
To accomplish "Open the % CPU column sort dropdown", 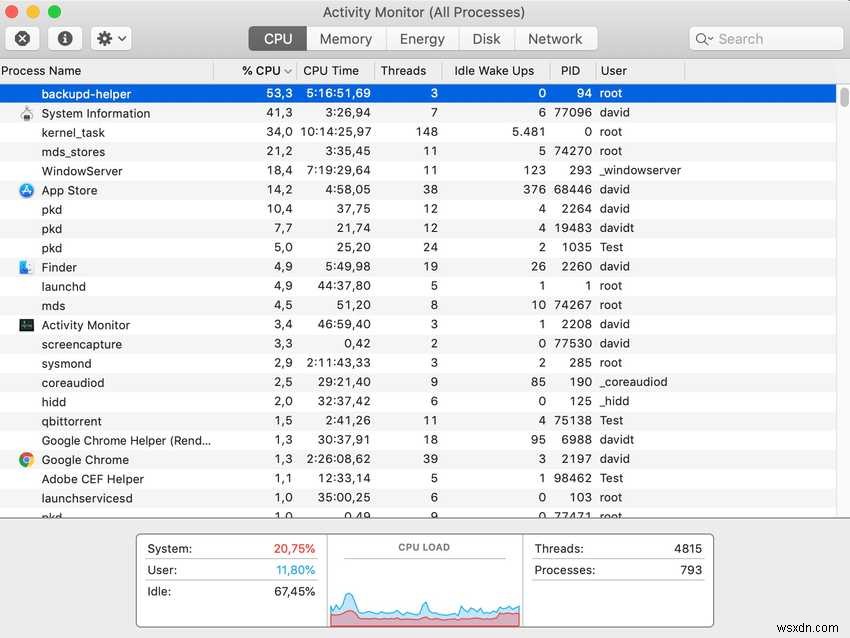I will [x=288, y=71].
